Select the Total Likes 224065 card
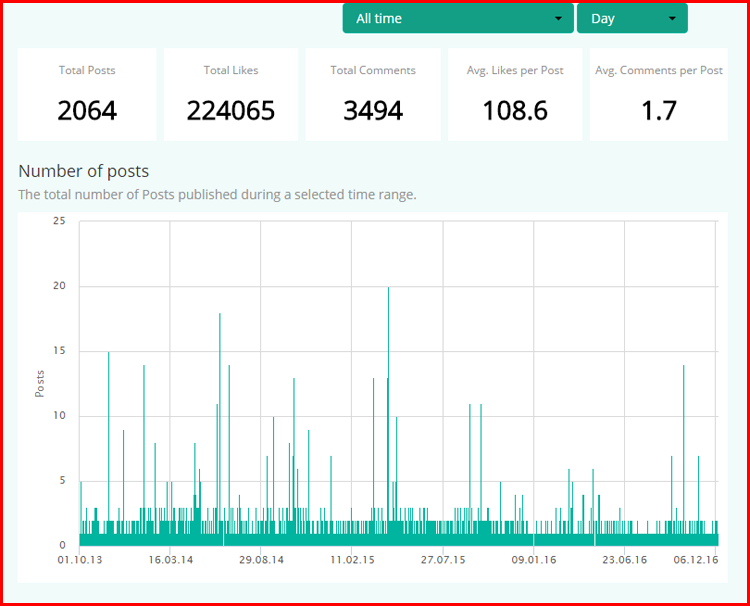 pos(231,94)
